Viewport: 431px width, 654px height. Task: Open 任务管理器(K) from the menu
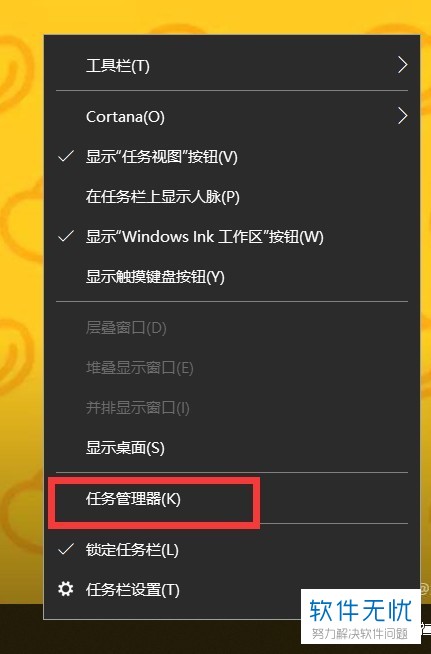(232, 499)
